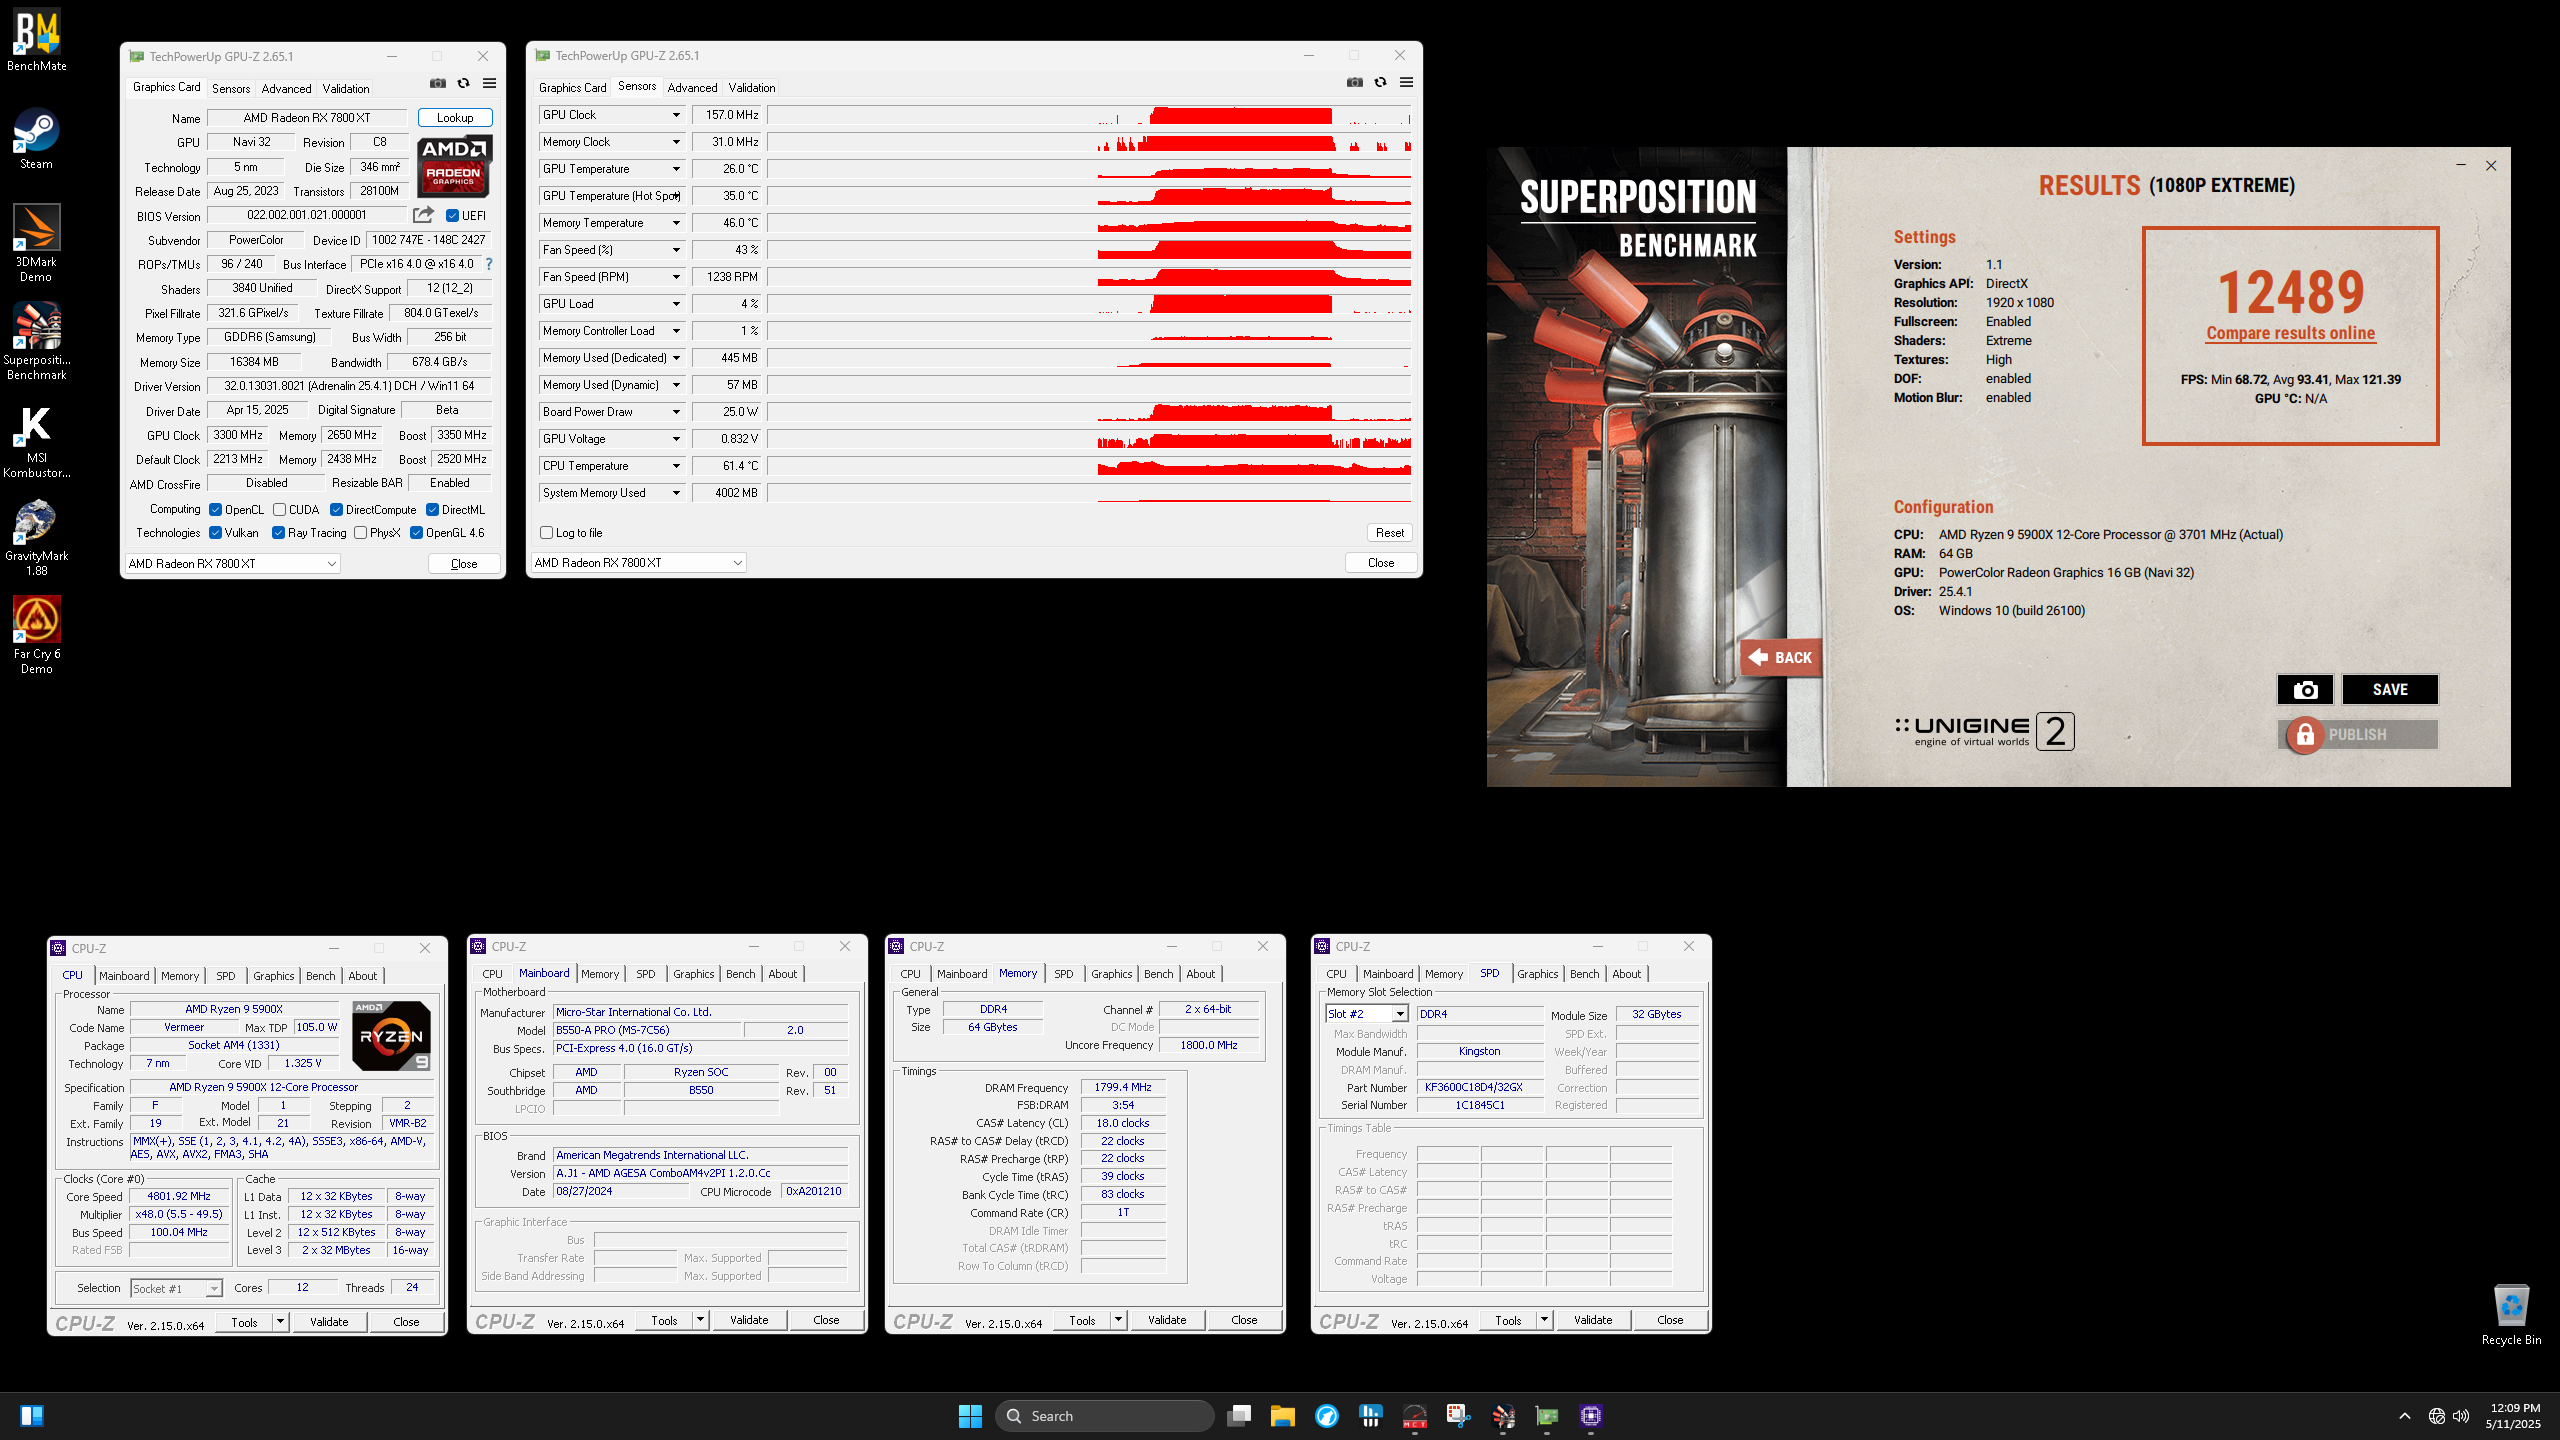The height and width of the screenshot is (1440, 2560).
Task: Click the BACK button in Superposition
Action: coord(1781,657)
